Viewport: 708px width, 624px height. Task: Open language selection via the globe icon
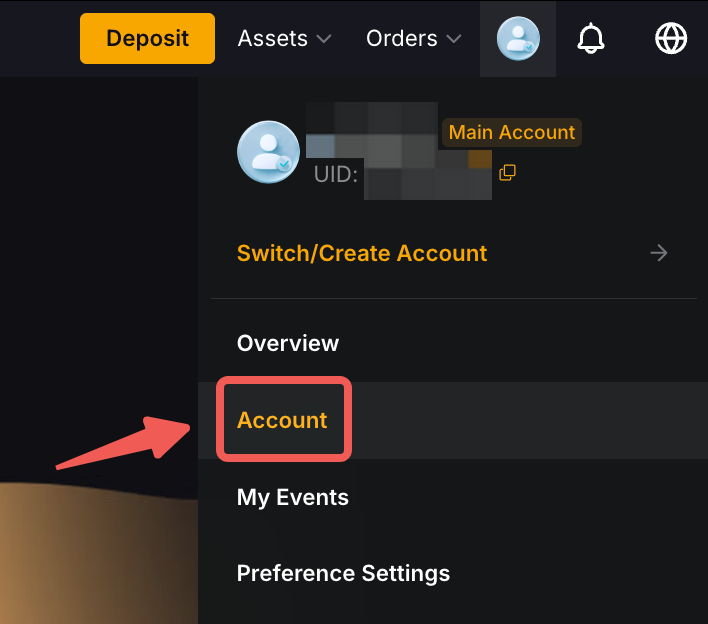[x=671, y=39]
